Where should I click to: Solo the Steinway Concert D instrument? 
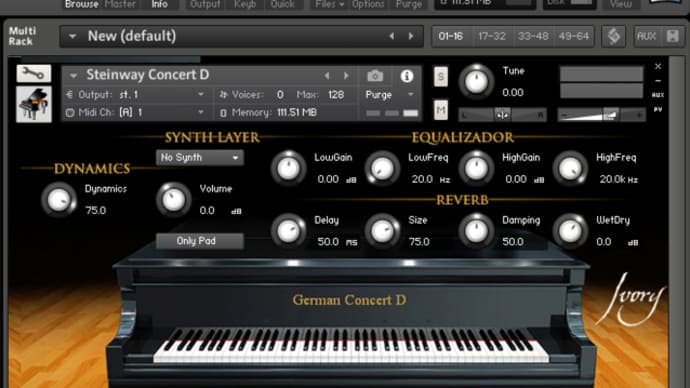click(x=441, y=77)
